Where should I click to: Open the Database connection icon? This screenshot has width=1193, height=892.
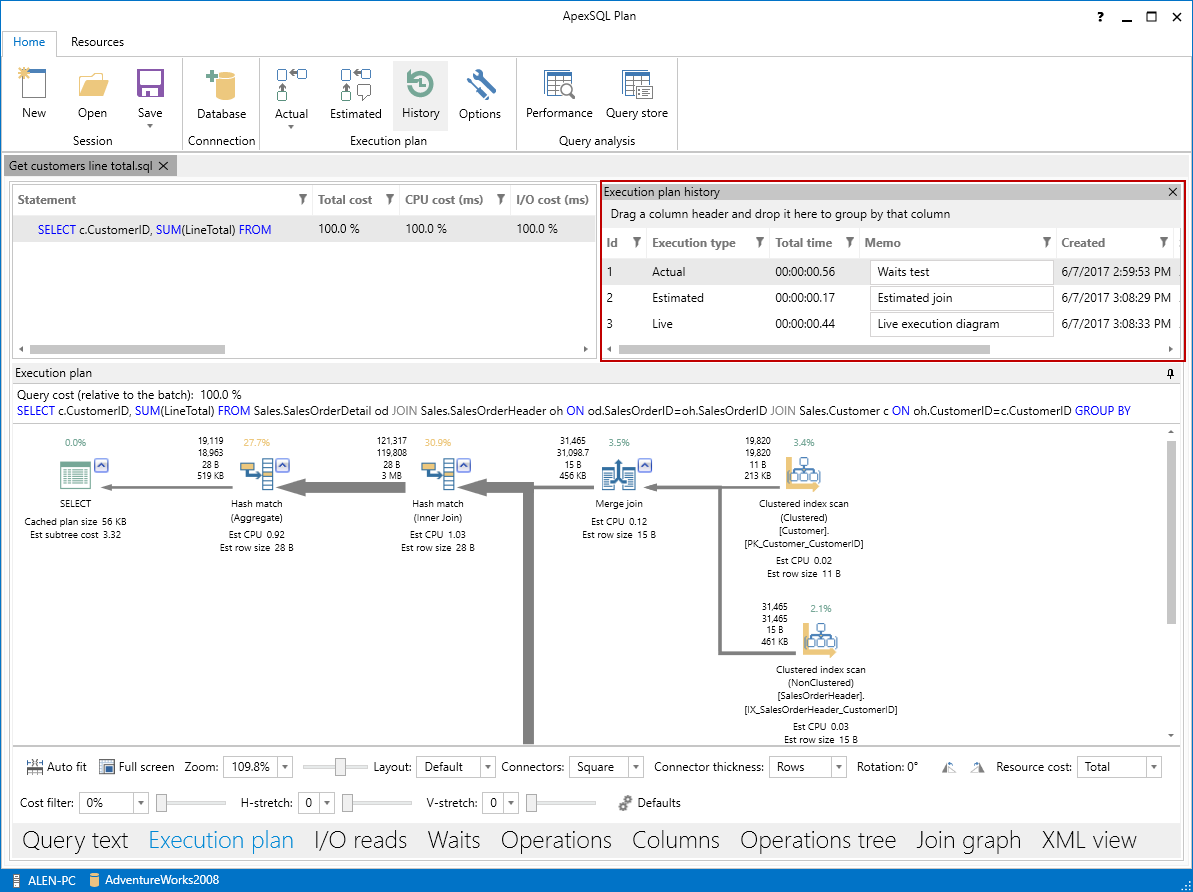coord(221,85)
